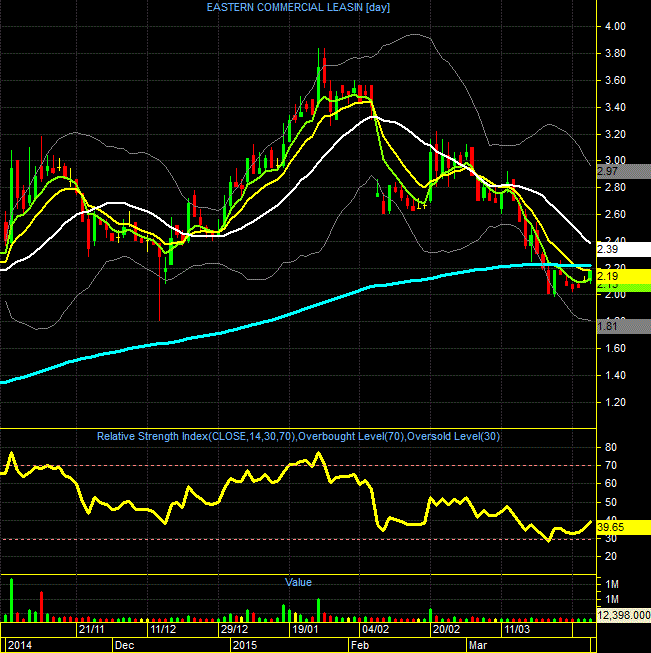The image size is (651, 653).
Task: Click the 11/03 date marker
Action: [x=517, y=629]
